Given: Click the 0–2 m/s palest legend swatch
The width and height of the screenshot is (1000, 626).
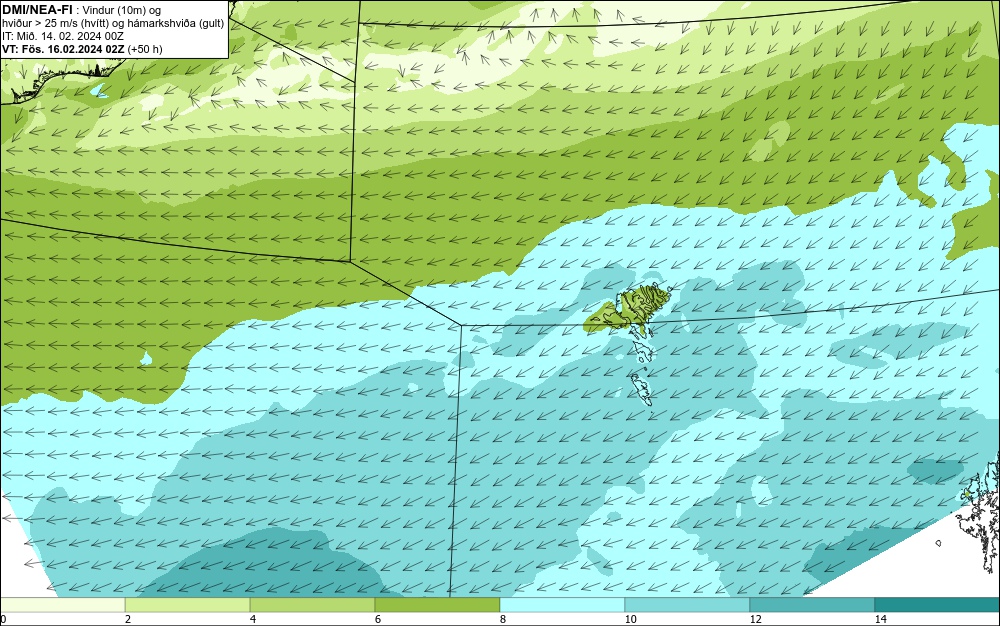Looking at the screenshot, I should click(x=62, y=605).
